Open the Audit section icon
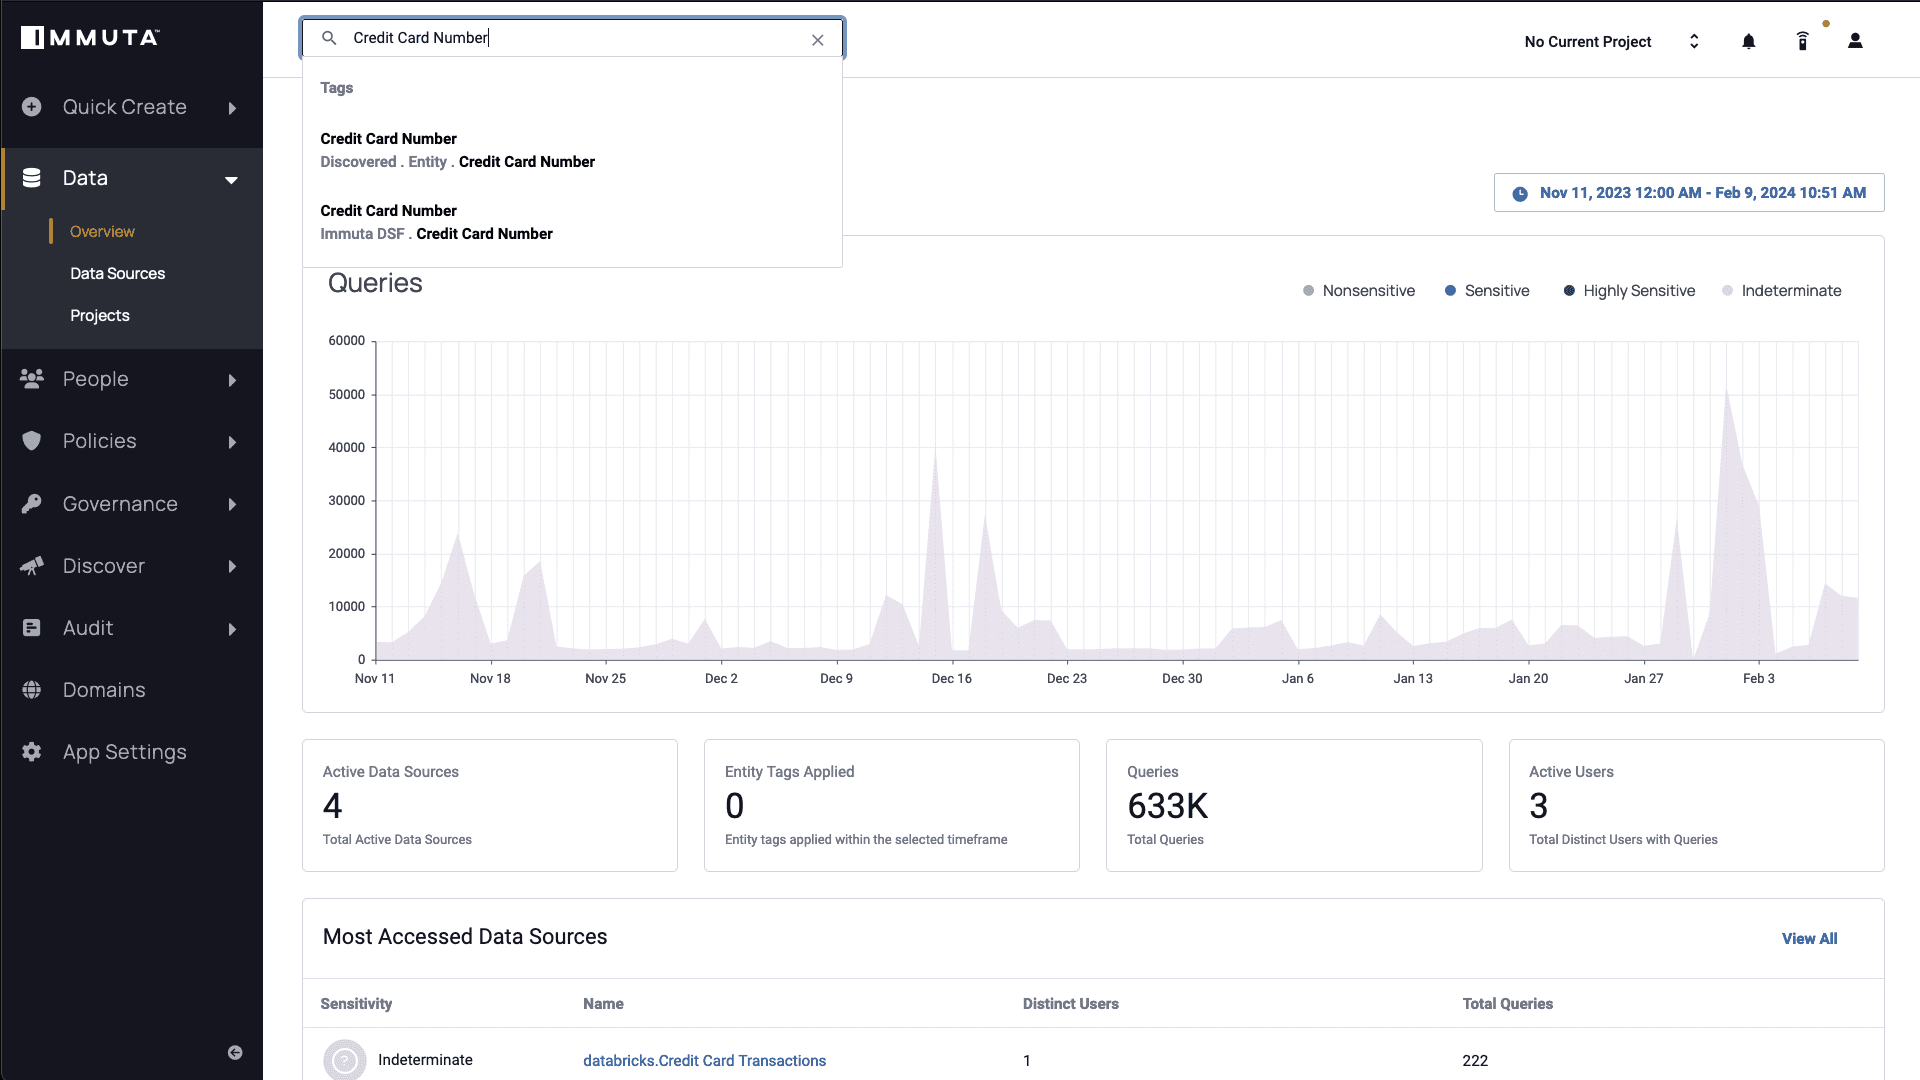1920x1080 pixels. tap(31, 628)
